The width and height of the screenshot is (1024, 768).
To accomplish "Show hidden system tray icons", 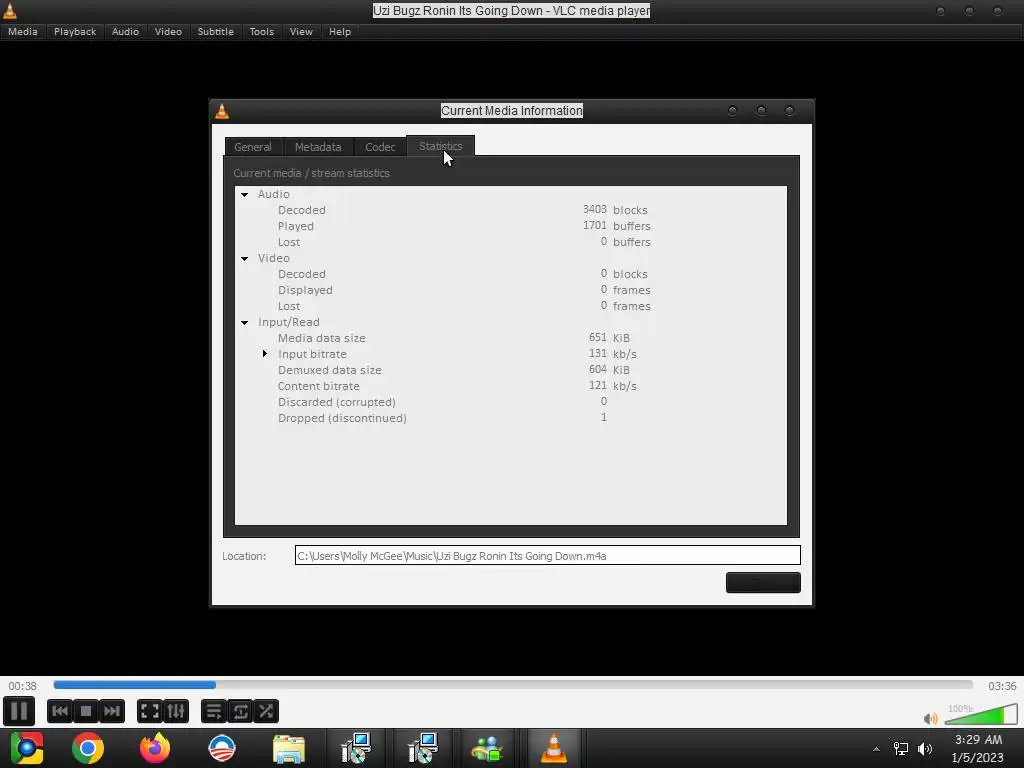I will pos(876,749).
